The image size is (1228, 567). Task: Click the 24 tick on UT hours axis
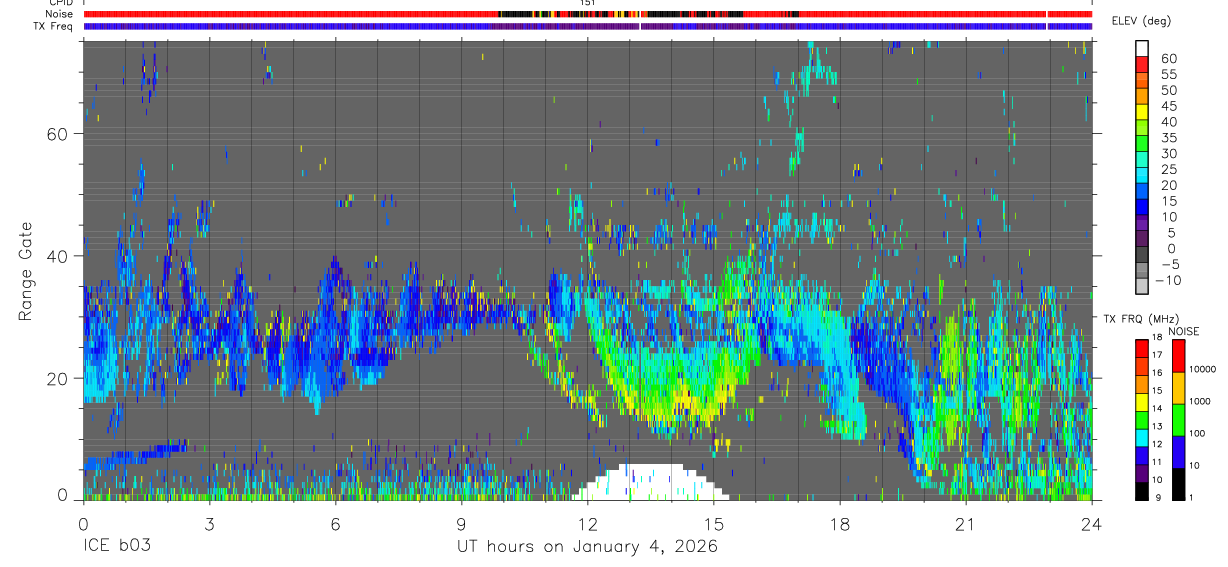coord(1092,523)
